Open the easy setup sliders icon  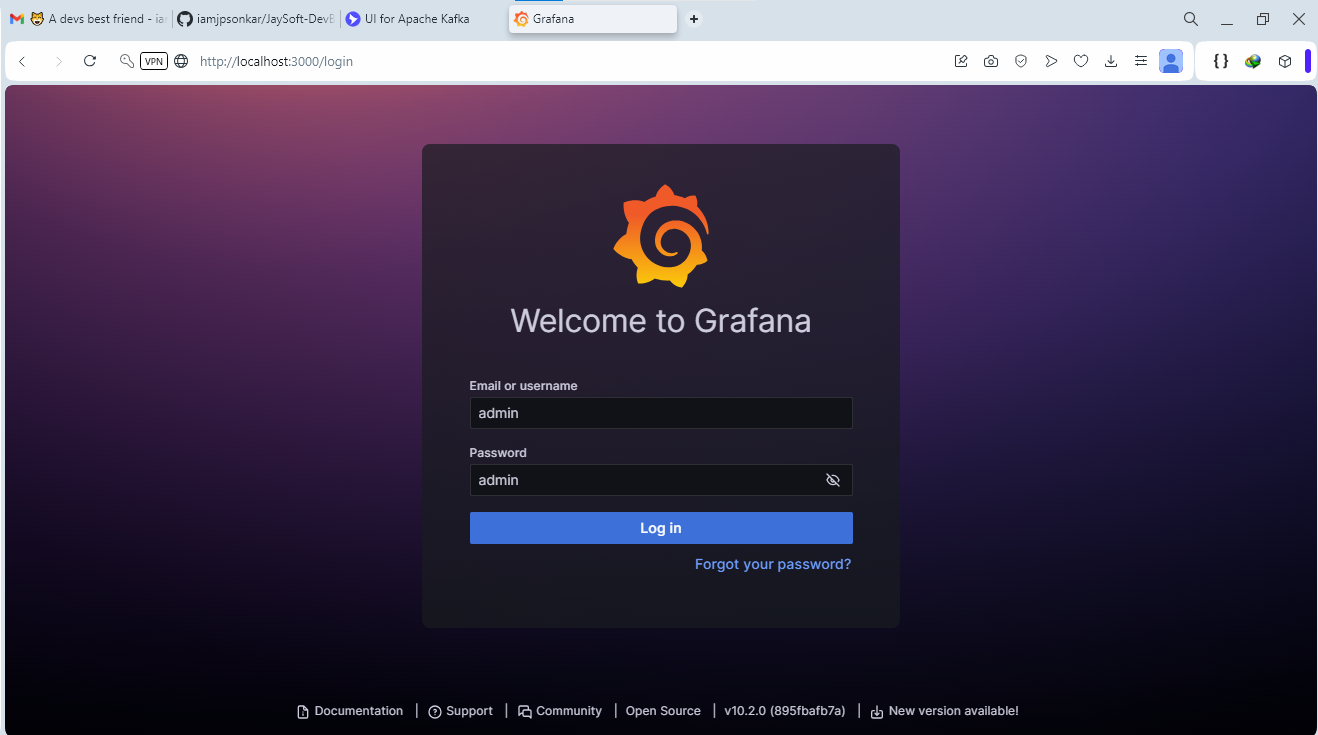pyautogui.click(x=1141, y=61)
